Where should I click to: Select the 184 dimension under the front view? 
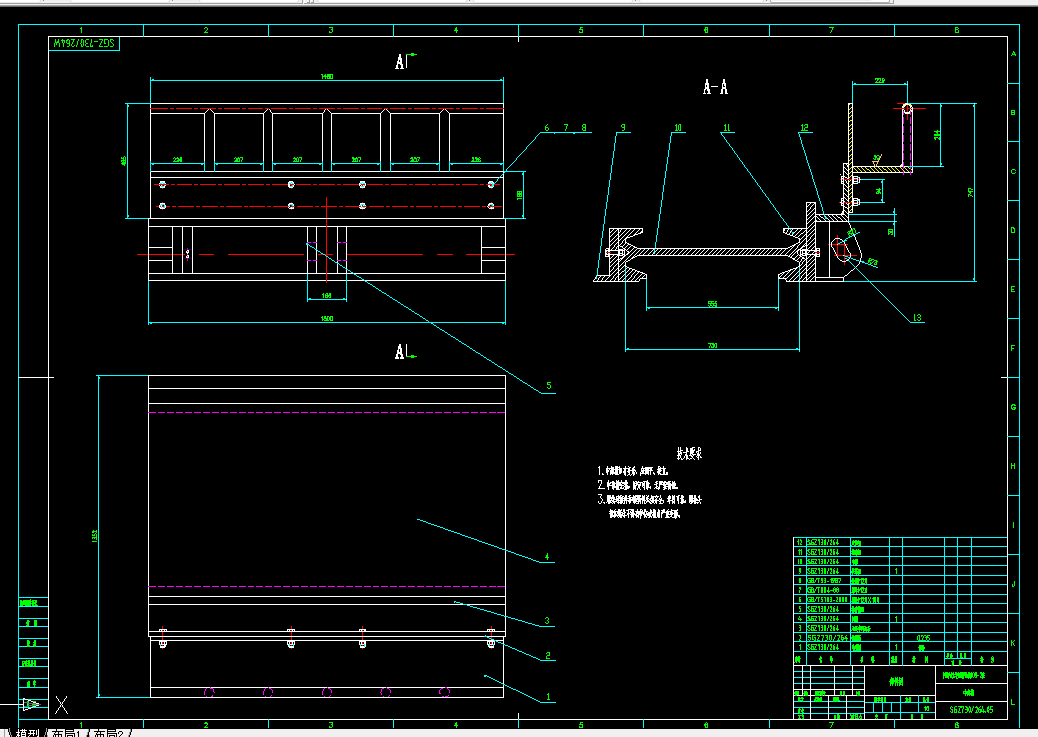point(326,295)
